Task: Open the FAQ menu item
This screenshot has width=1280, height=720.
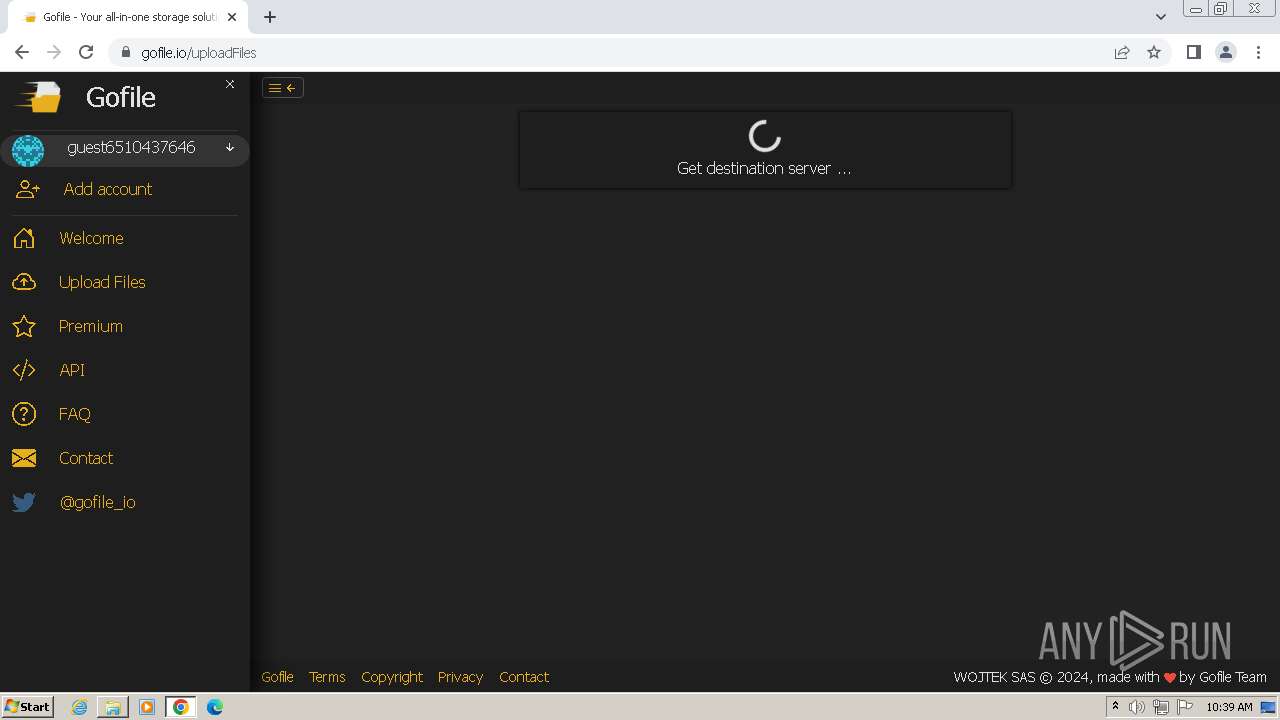Action: pyautogui.click(x=75, y=414)
